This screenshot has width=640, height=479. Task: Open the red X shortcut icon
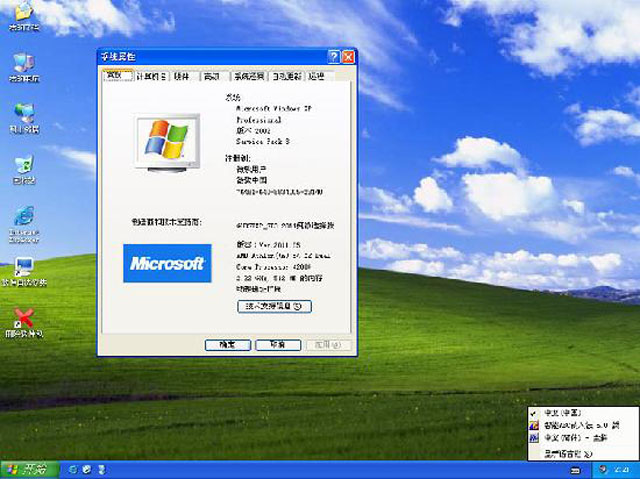[24, 322]
